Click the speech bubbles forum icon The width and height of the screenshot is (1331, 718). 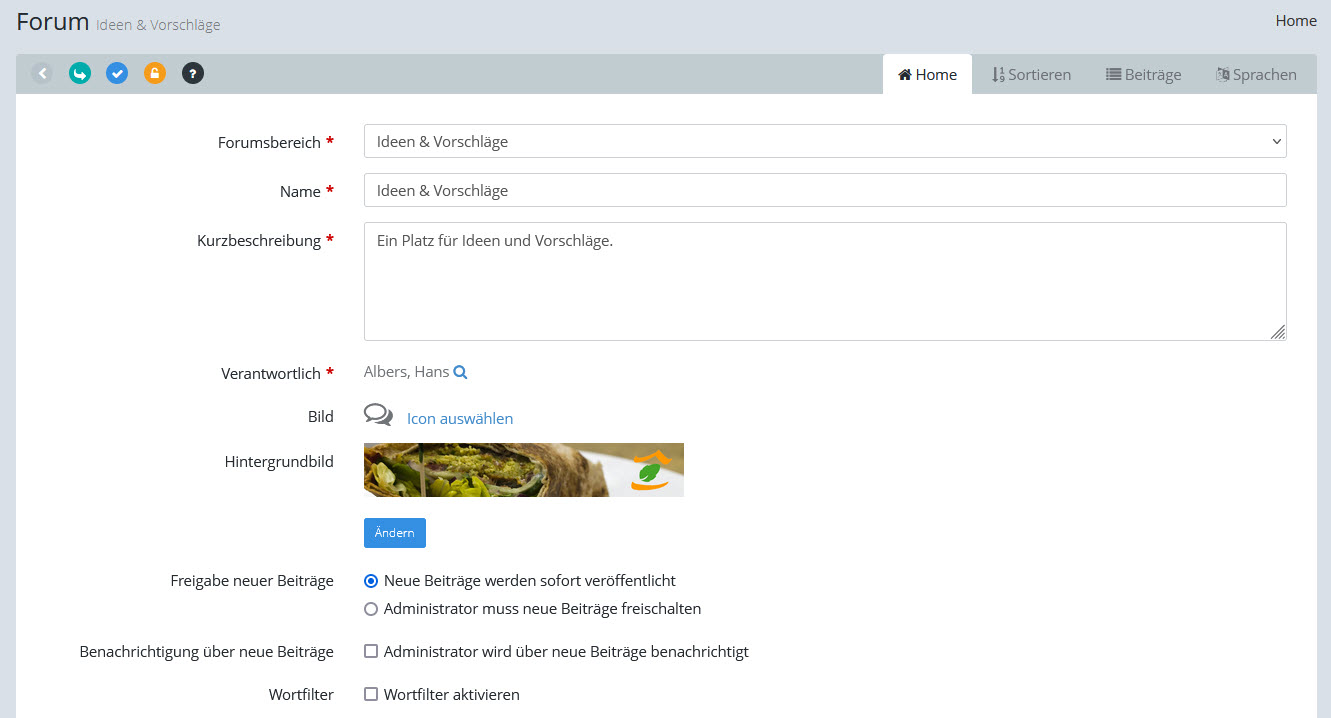coord(378,415)
